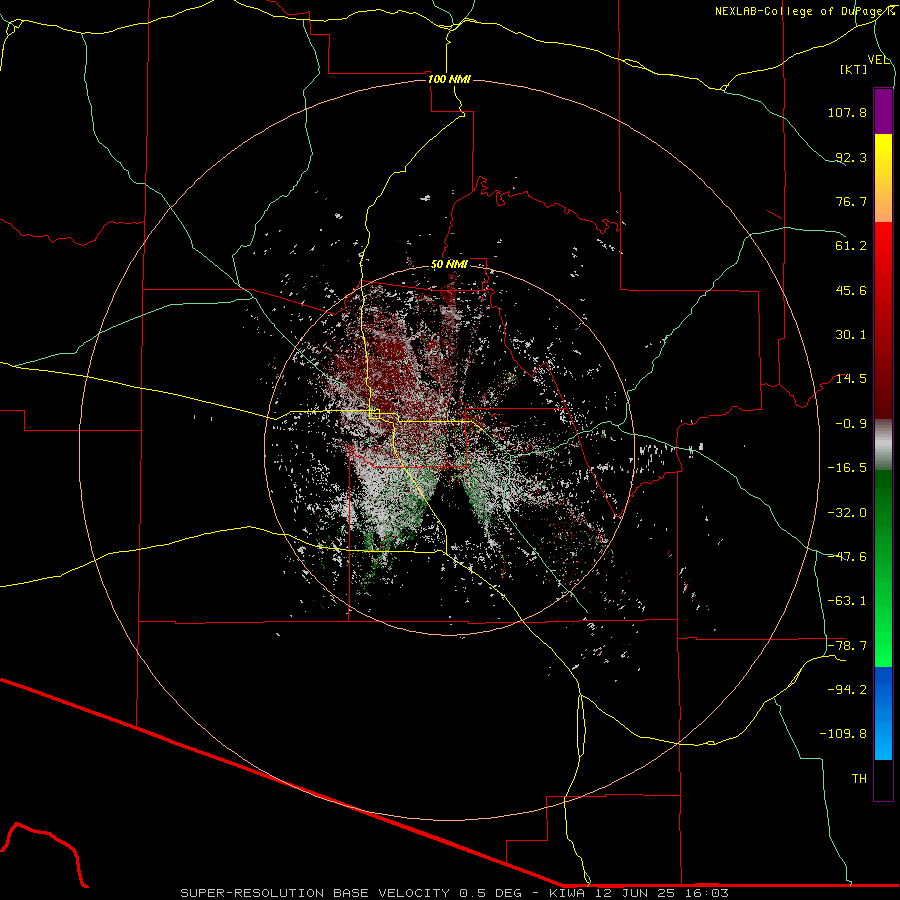Select the -0.9 scale value
The height and width of the screenshot is (900, 900).
[x=851, y=424]
